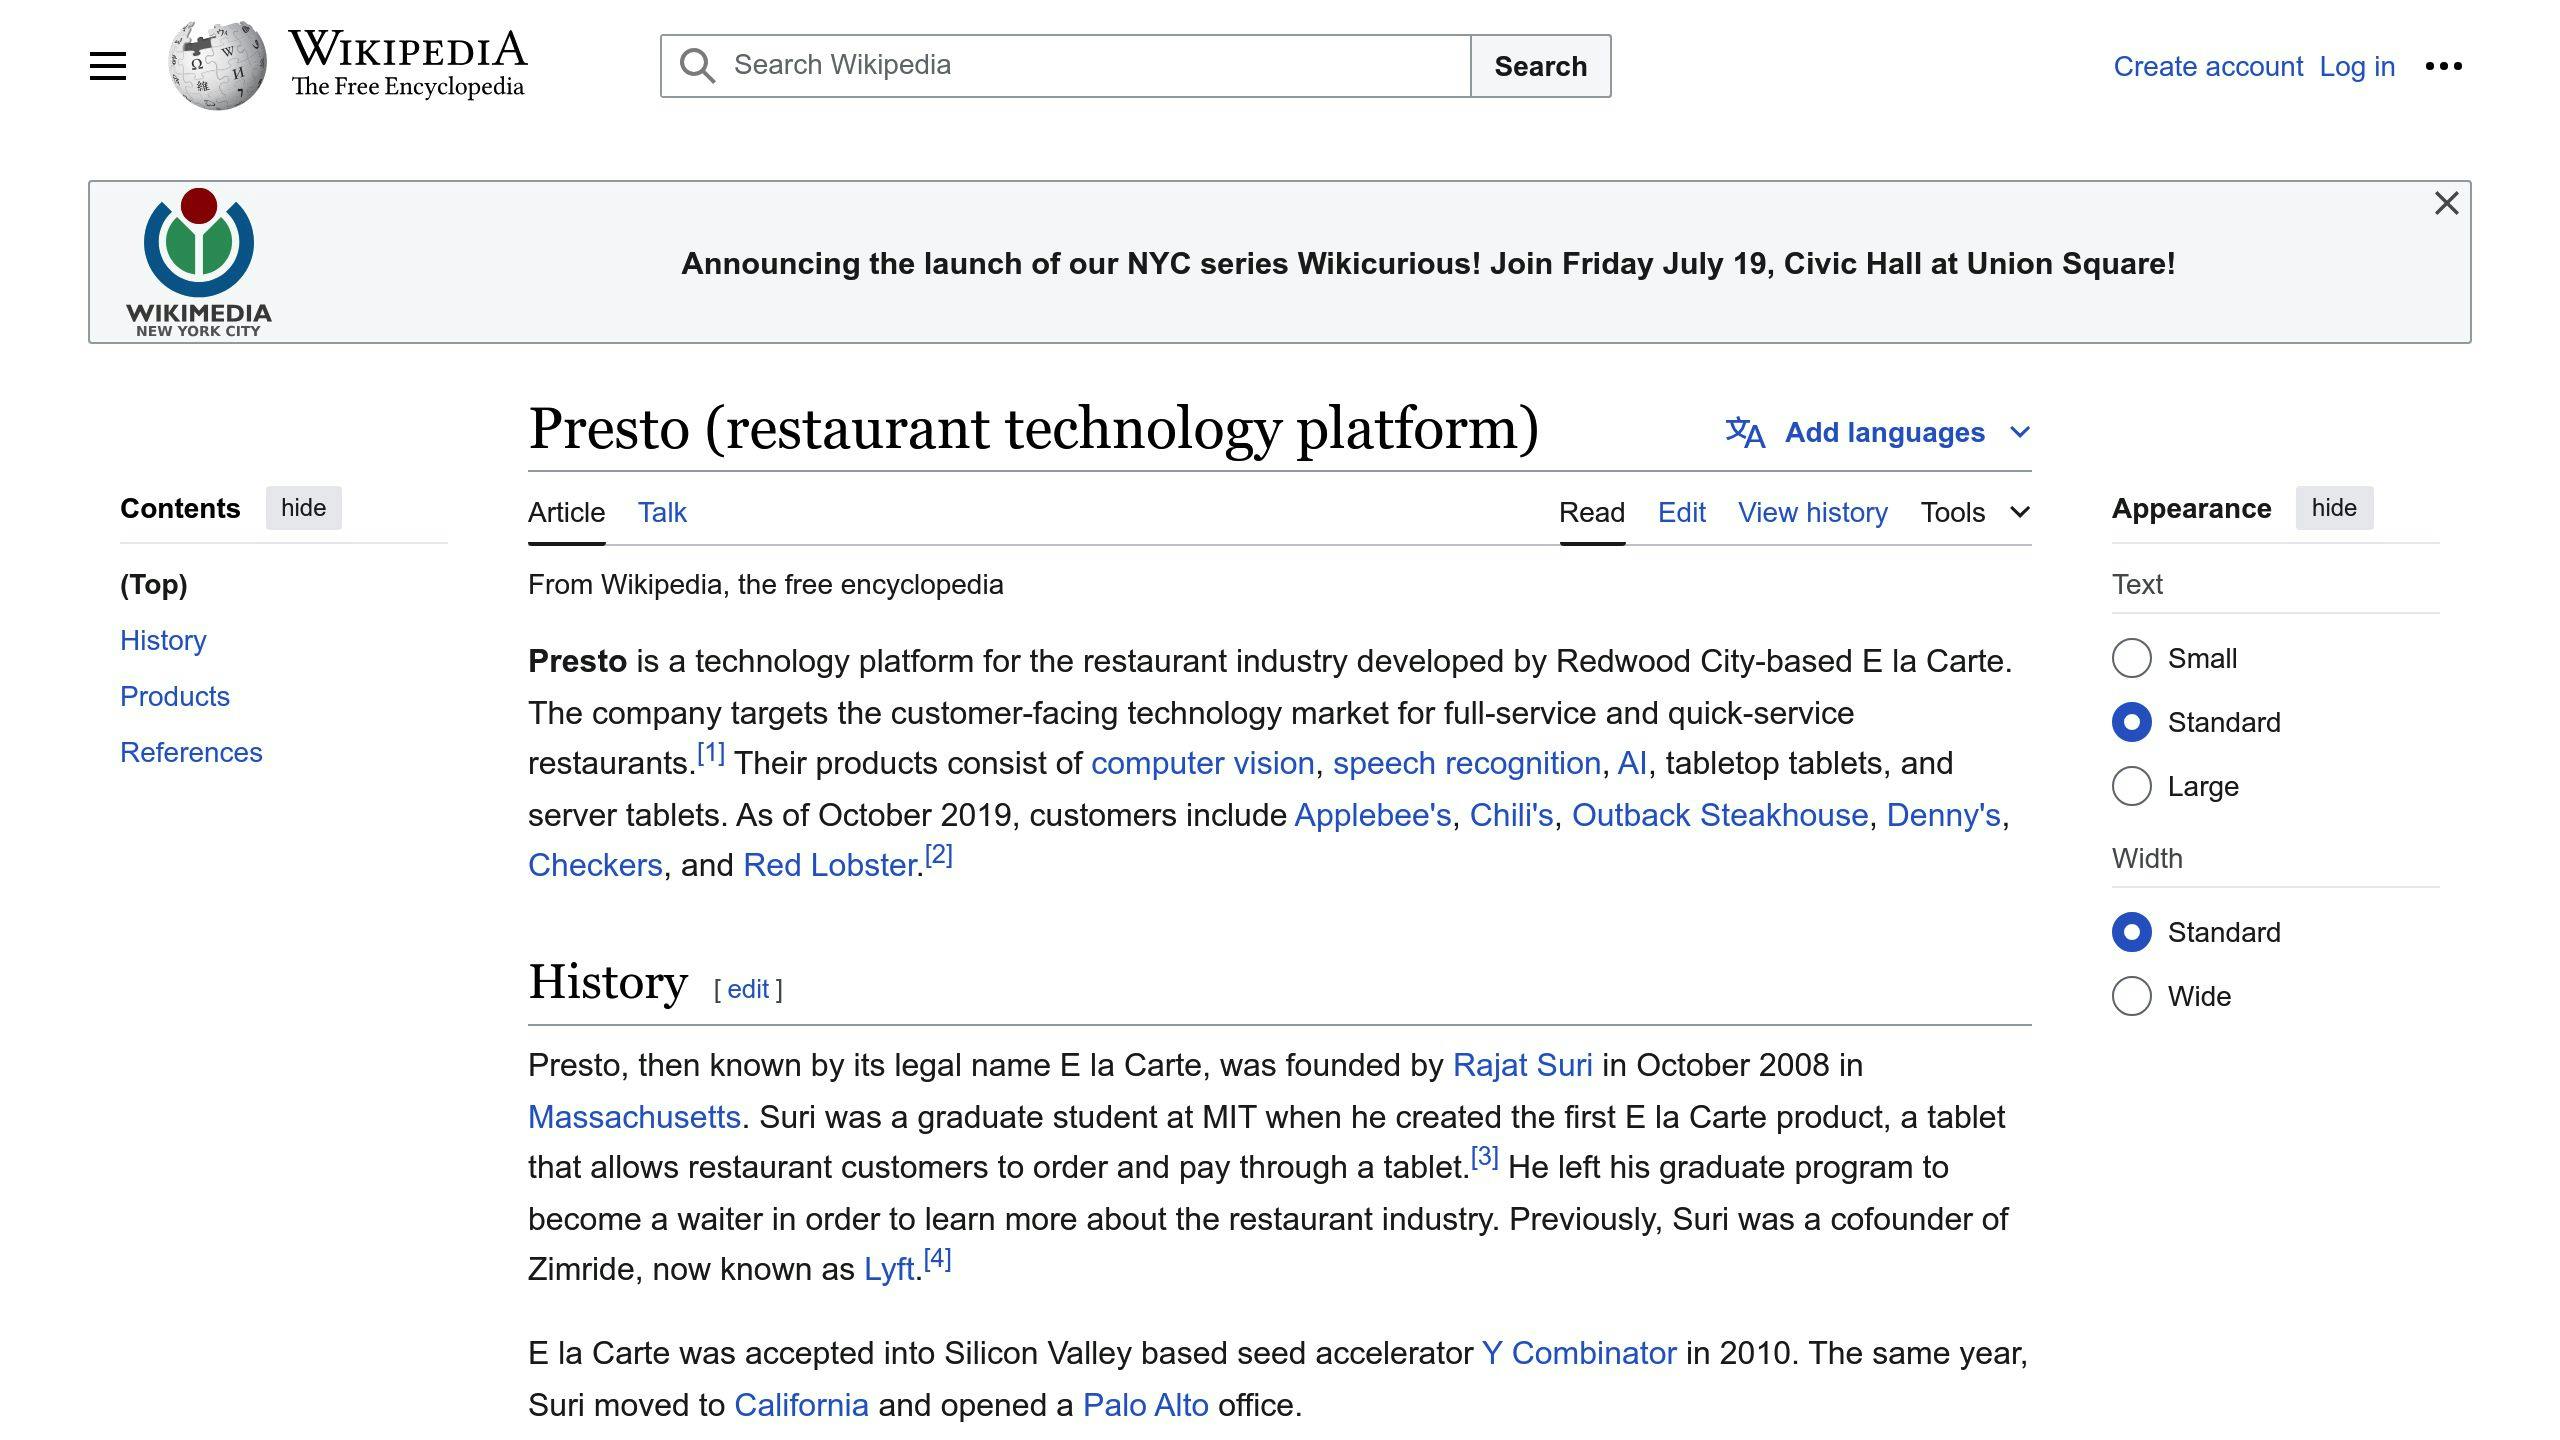Click the Wikimedia New York City logo
The image size is (2560, 1440).
coord(199,262)
